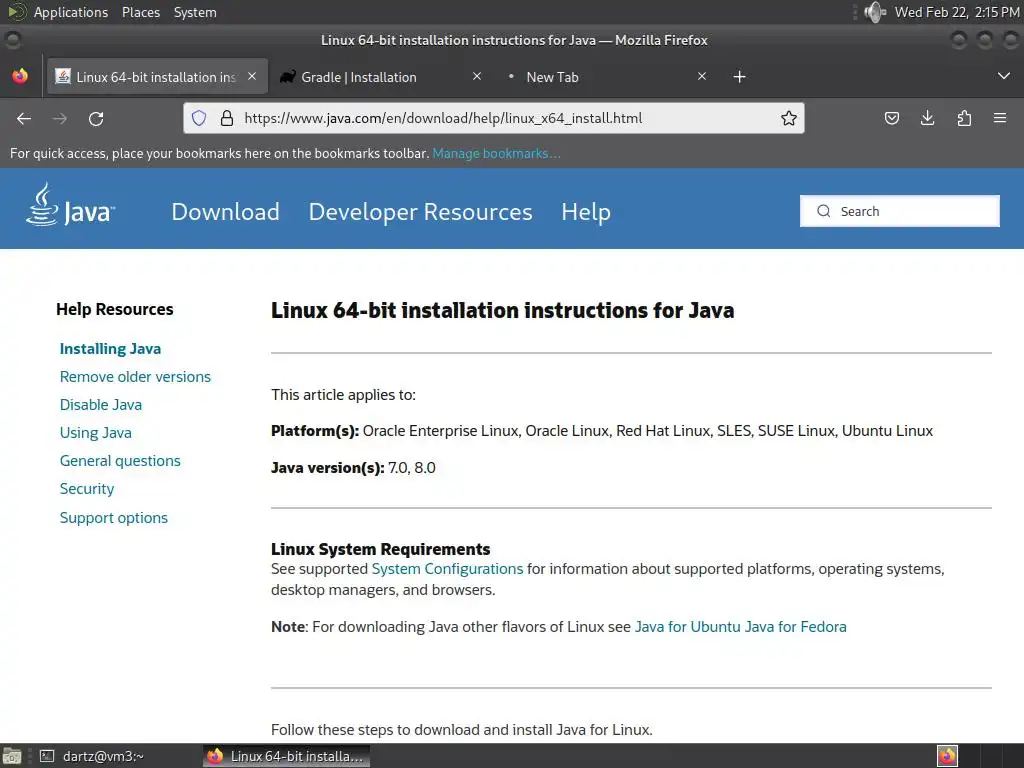The height and width of the screenshot is (768, 1024).
Task: Follow the Java for Fedora link
Action: click(795, 627)
